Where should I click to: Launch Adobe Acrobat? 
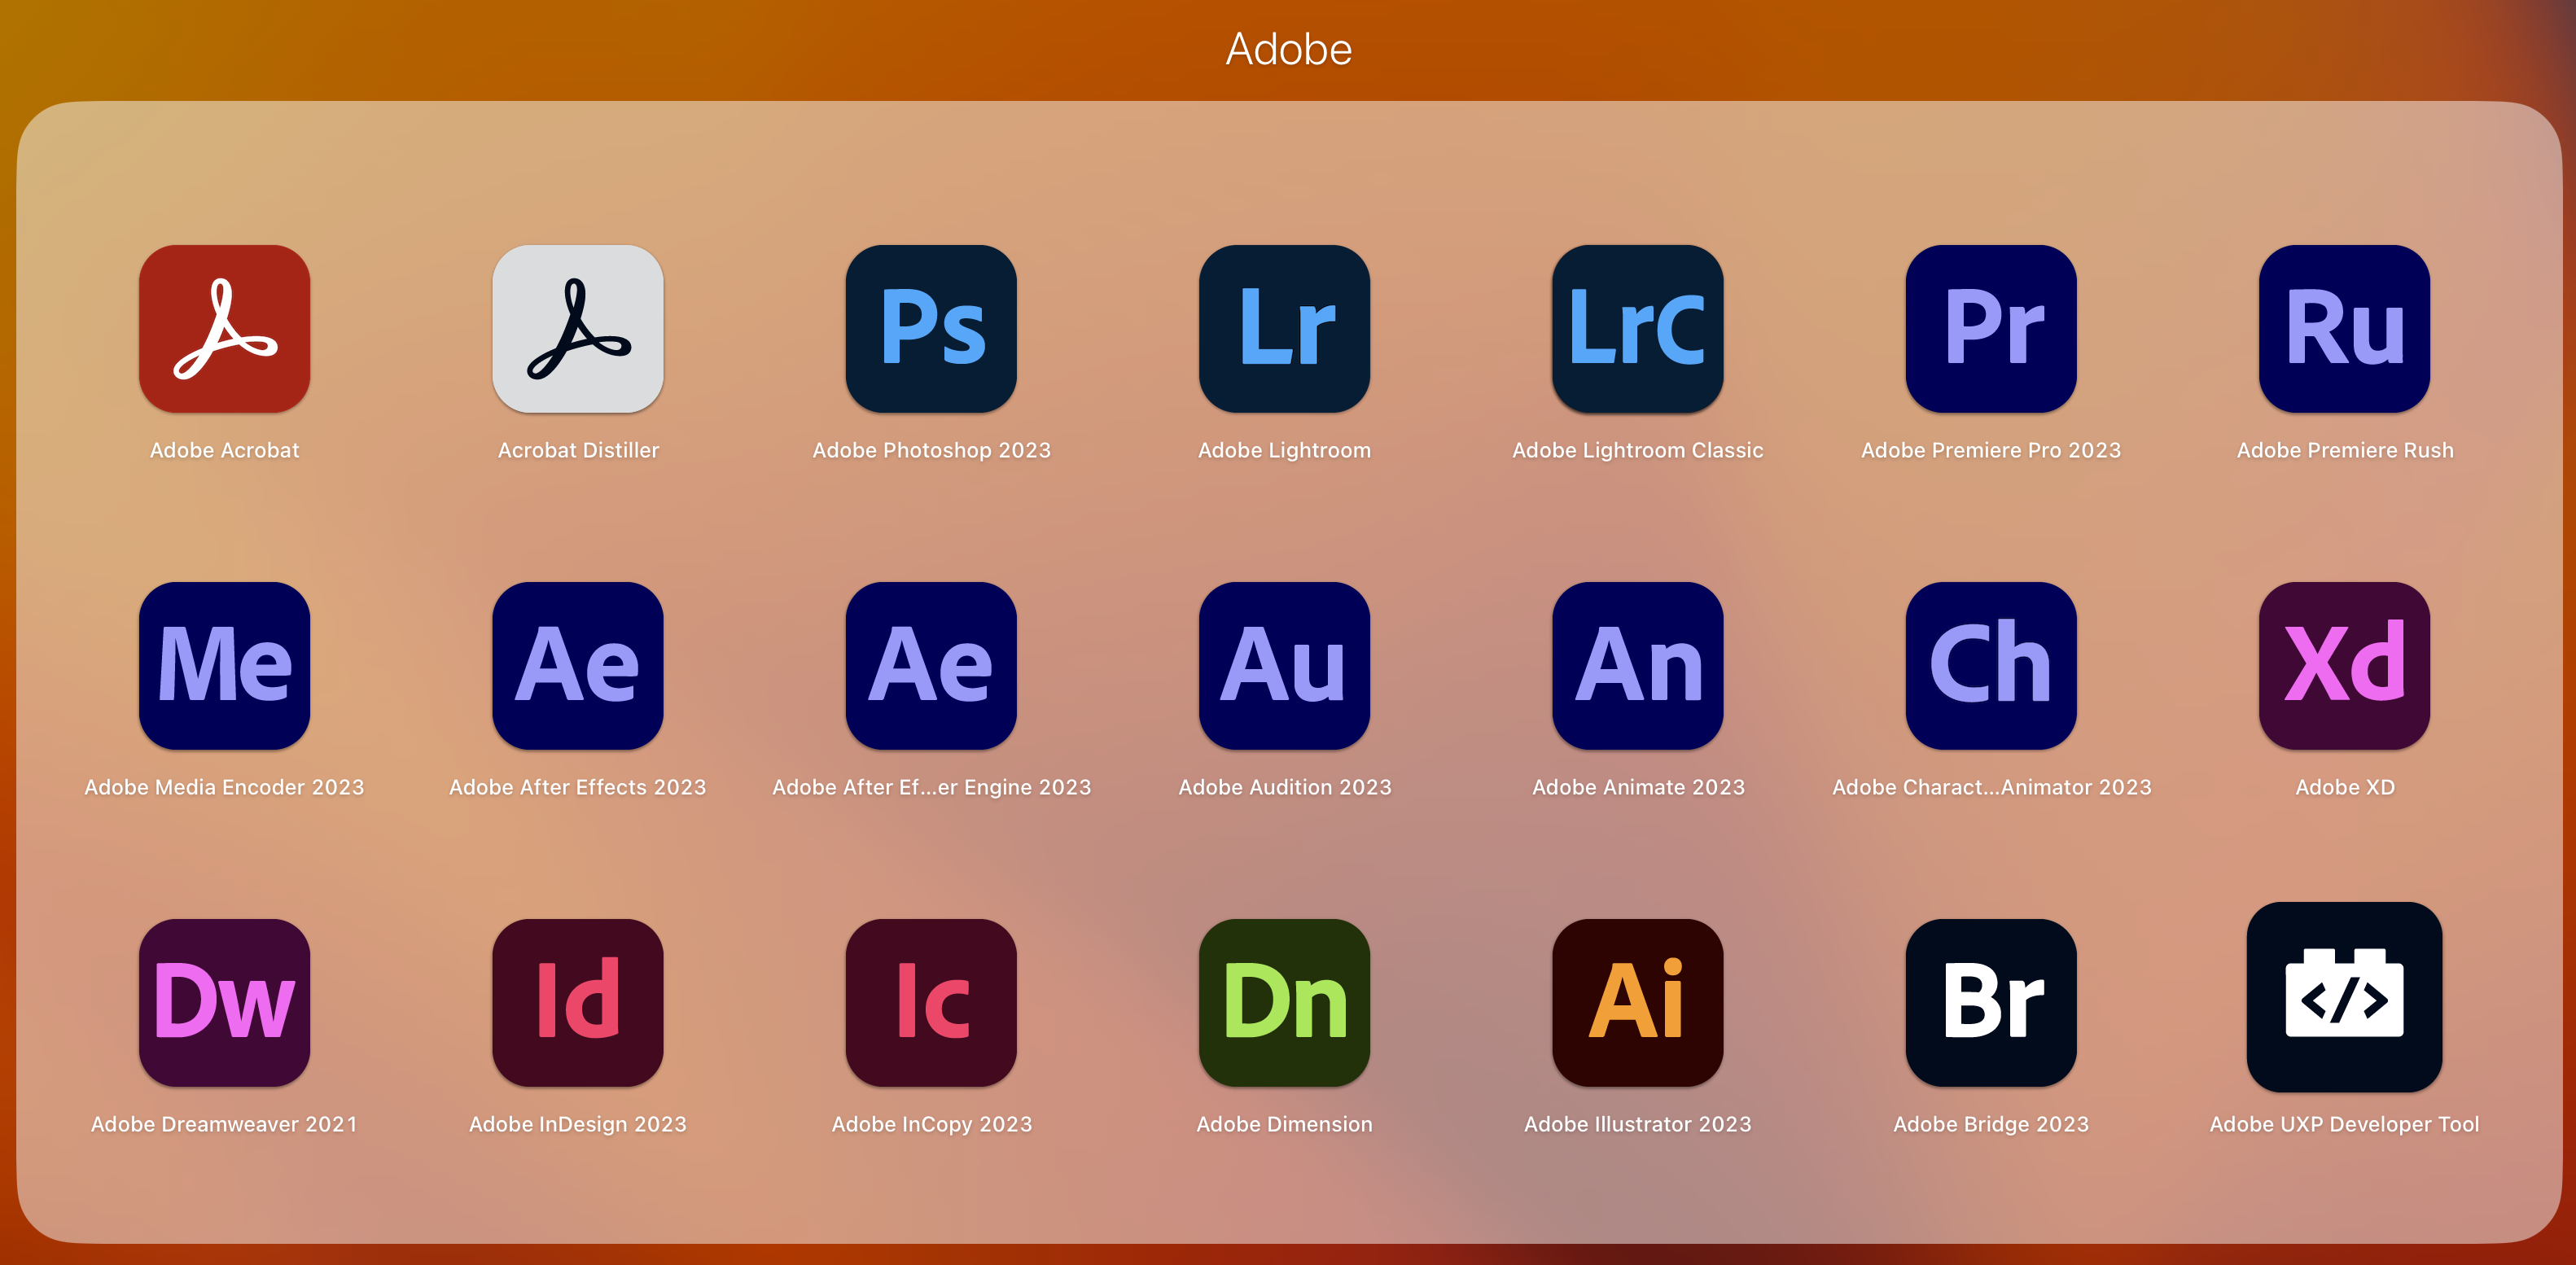[x=224, y=328]
